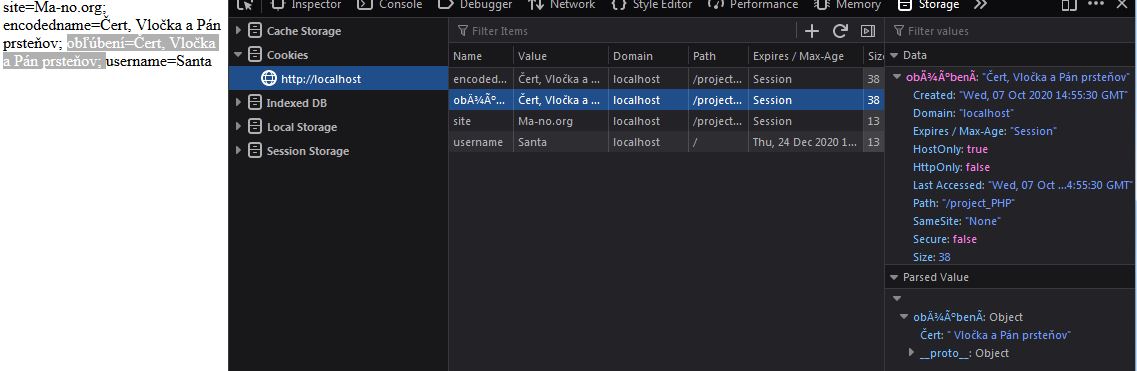Select the Storage tab
The image size is (1137, 371).
(x=929, y=4)
